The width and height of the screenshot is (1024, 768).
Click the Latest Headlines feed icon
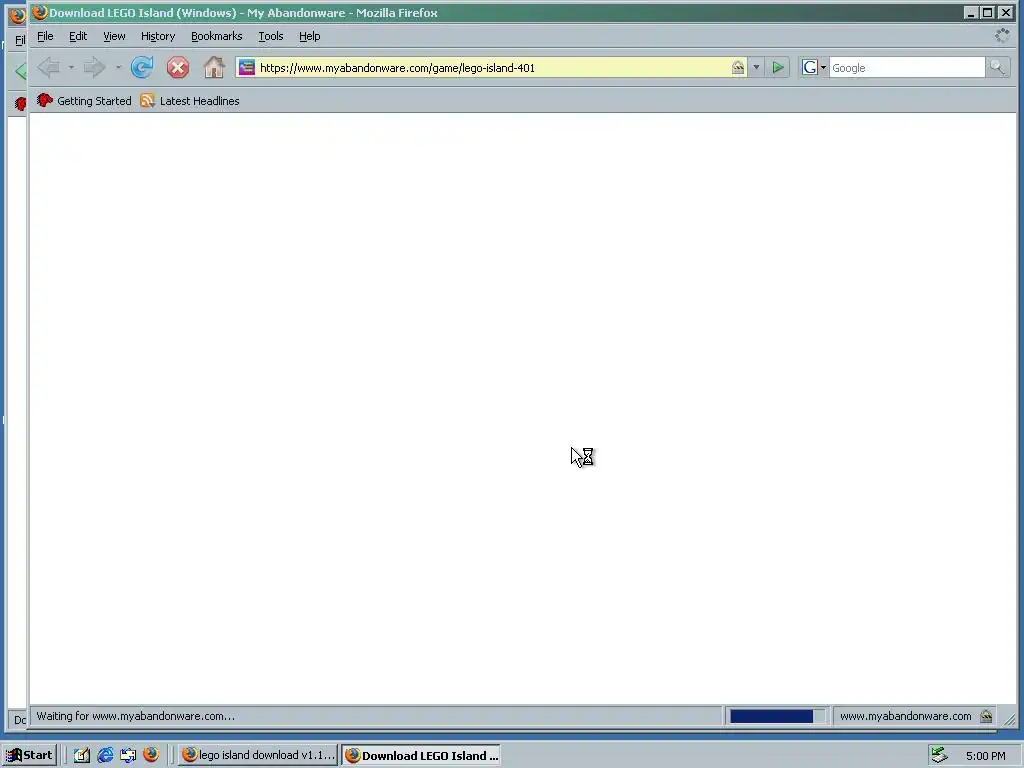pyautogui.click(x=148, y=101)
